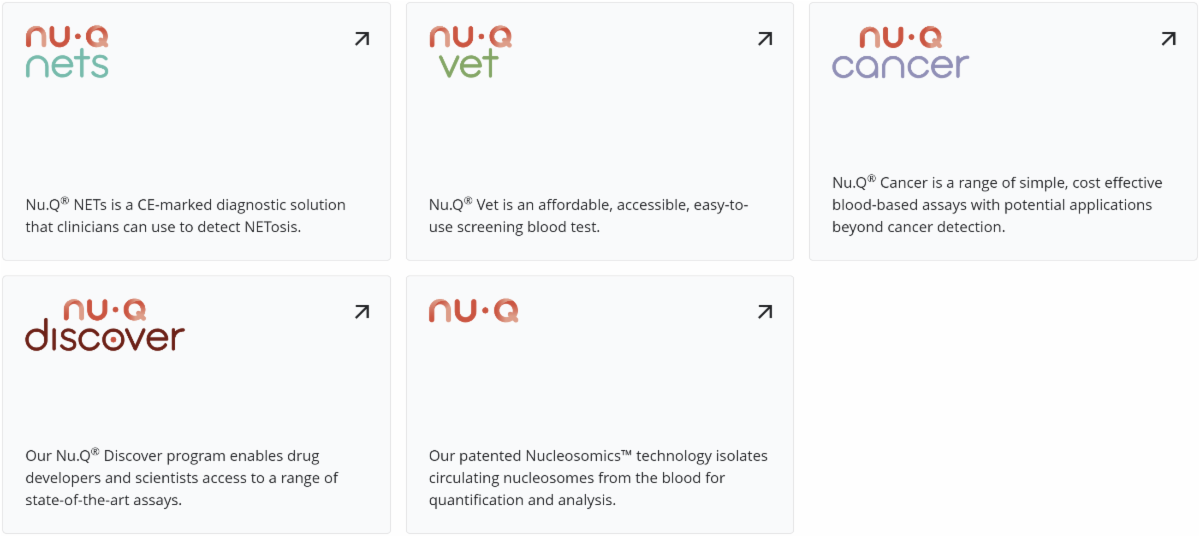Click the arrow icon on Nu.Q NETs card
The height and width of the screenshot is (537, 1200).
[x=362, y=39]
